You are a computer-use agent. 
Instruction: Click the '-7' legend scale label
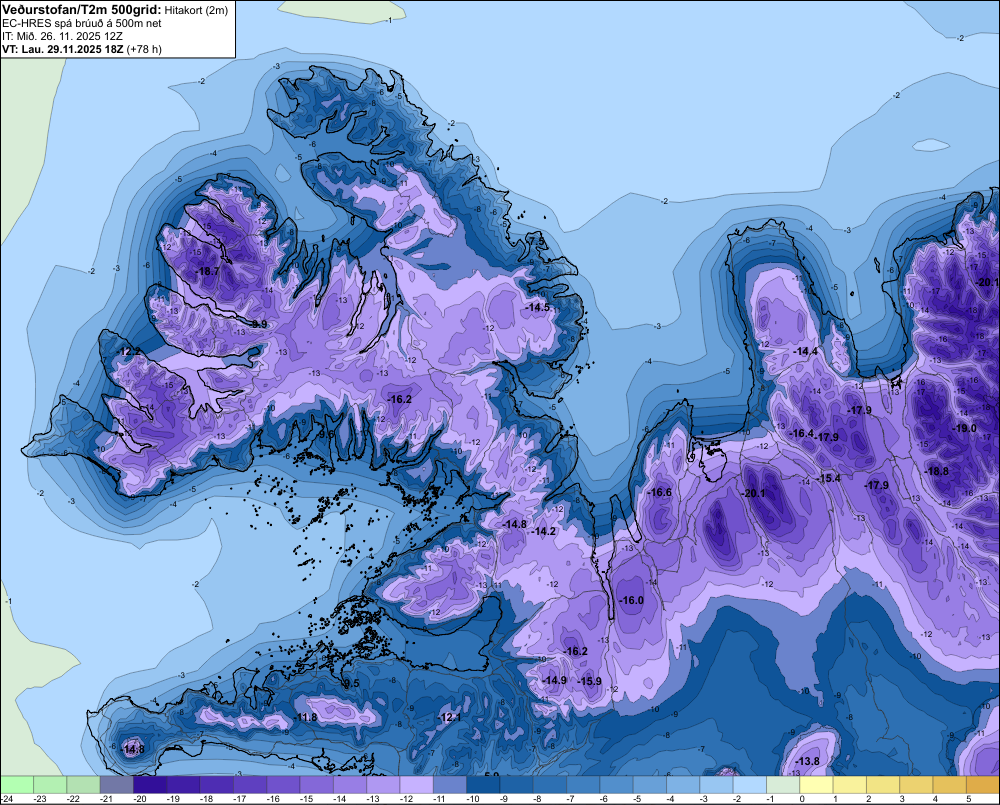(x=570, y=799)
